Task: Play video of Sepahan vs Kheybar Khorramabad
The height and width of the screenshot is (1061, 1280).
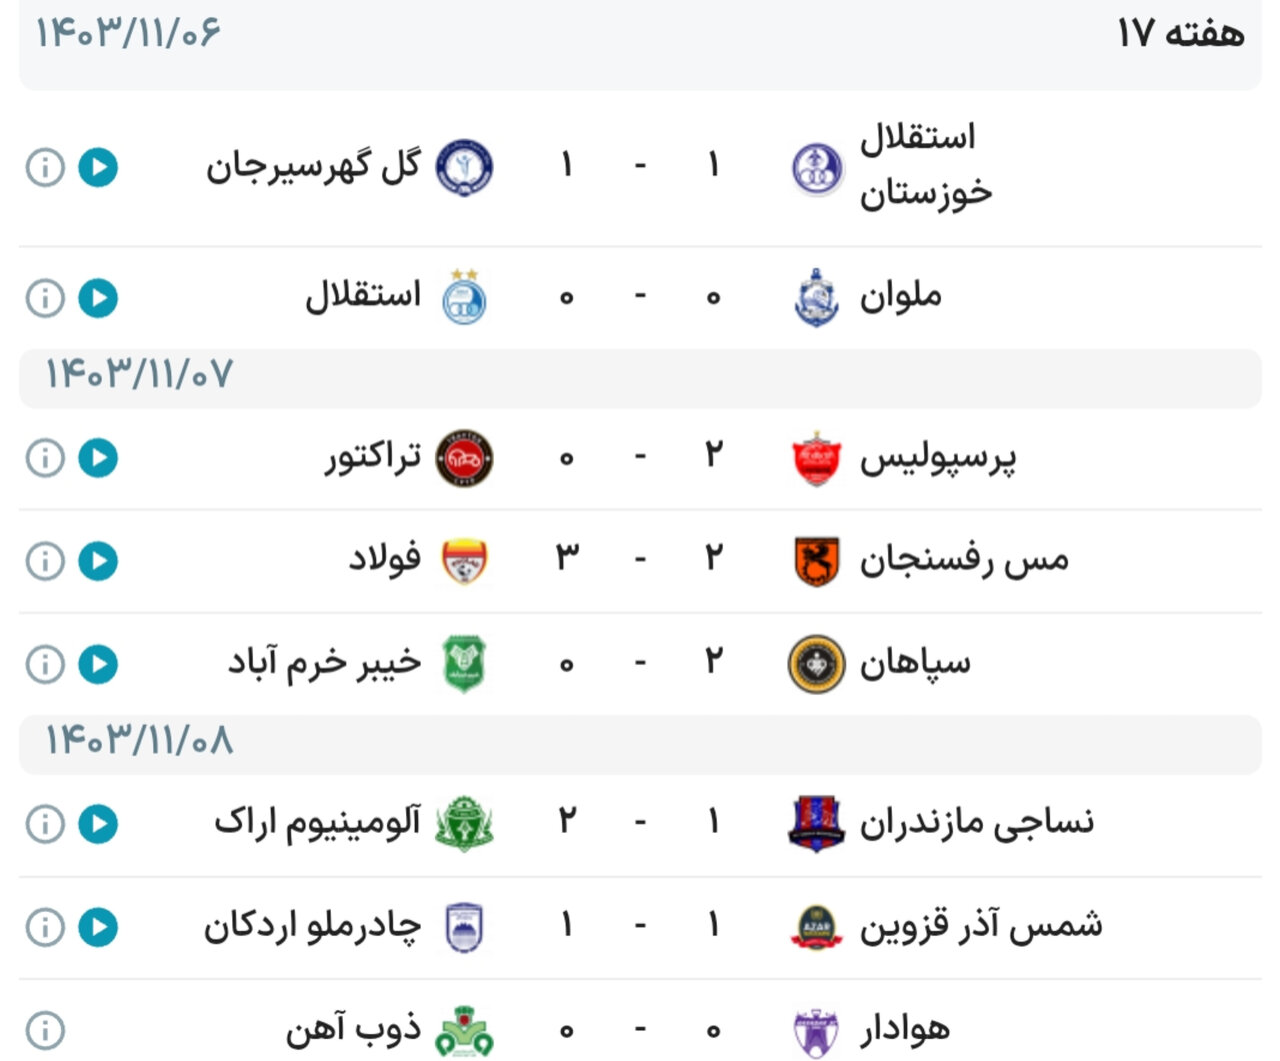Action: [x=99, y=664]
